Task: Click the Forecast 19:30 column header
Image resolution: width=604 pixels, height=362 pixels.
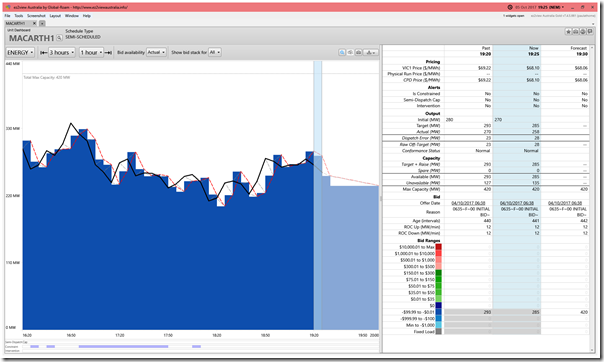Action: pos(565,51)
